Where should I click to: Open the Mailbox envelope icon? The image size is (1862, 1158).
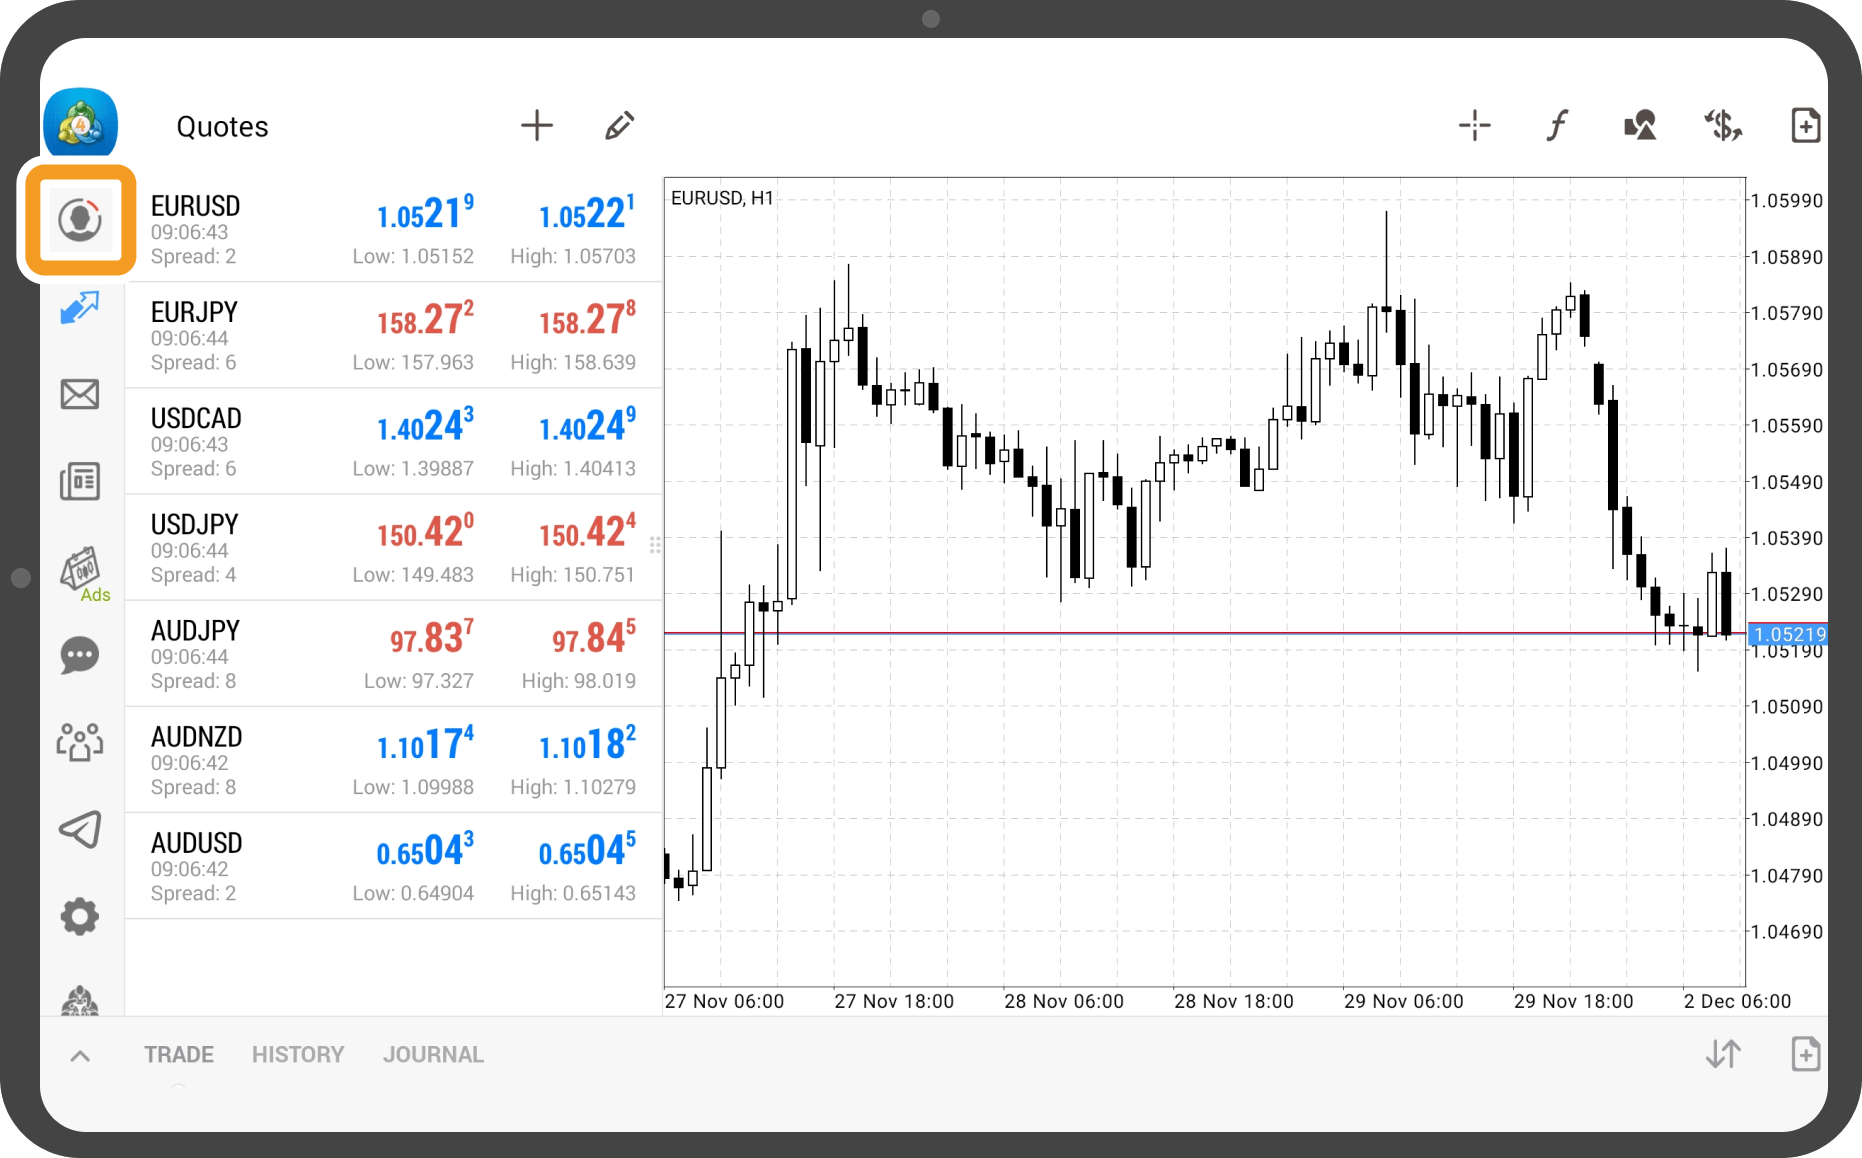point(80,394)
